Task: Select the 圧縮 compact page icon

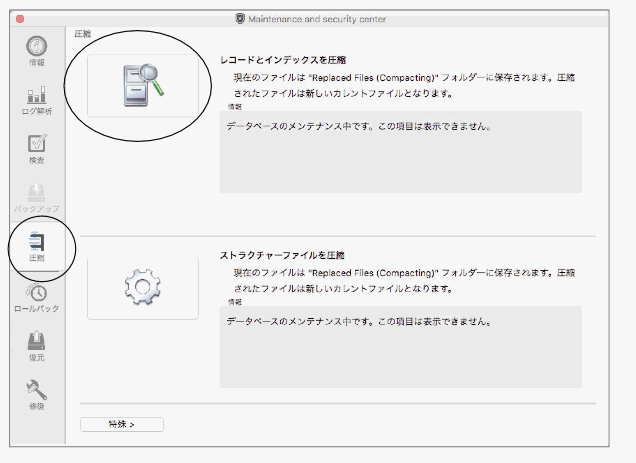Action: 37,246
